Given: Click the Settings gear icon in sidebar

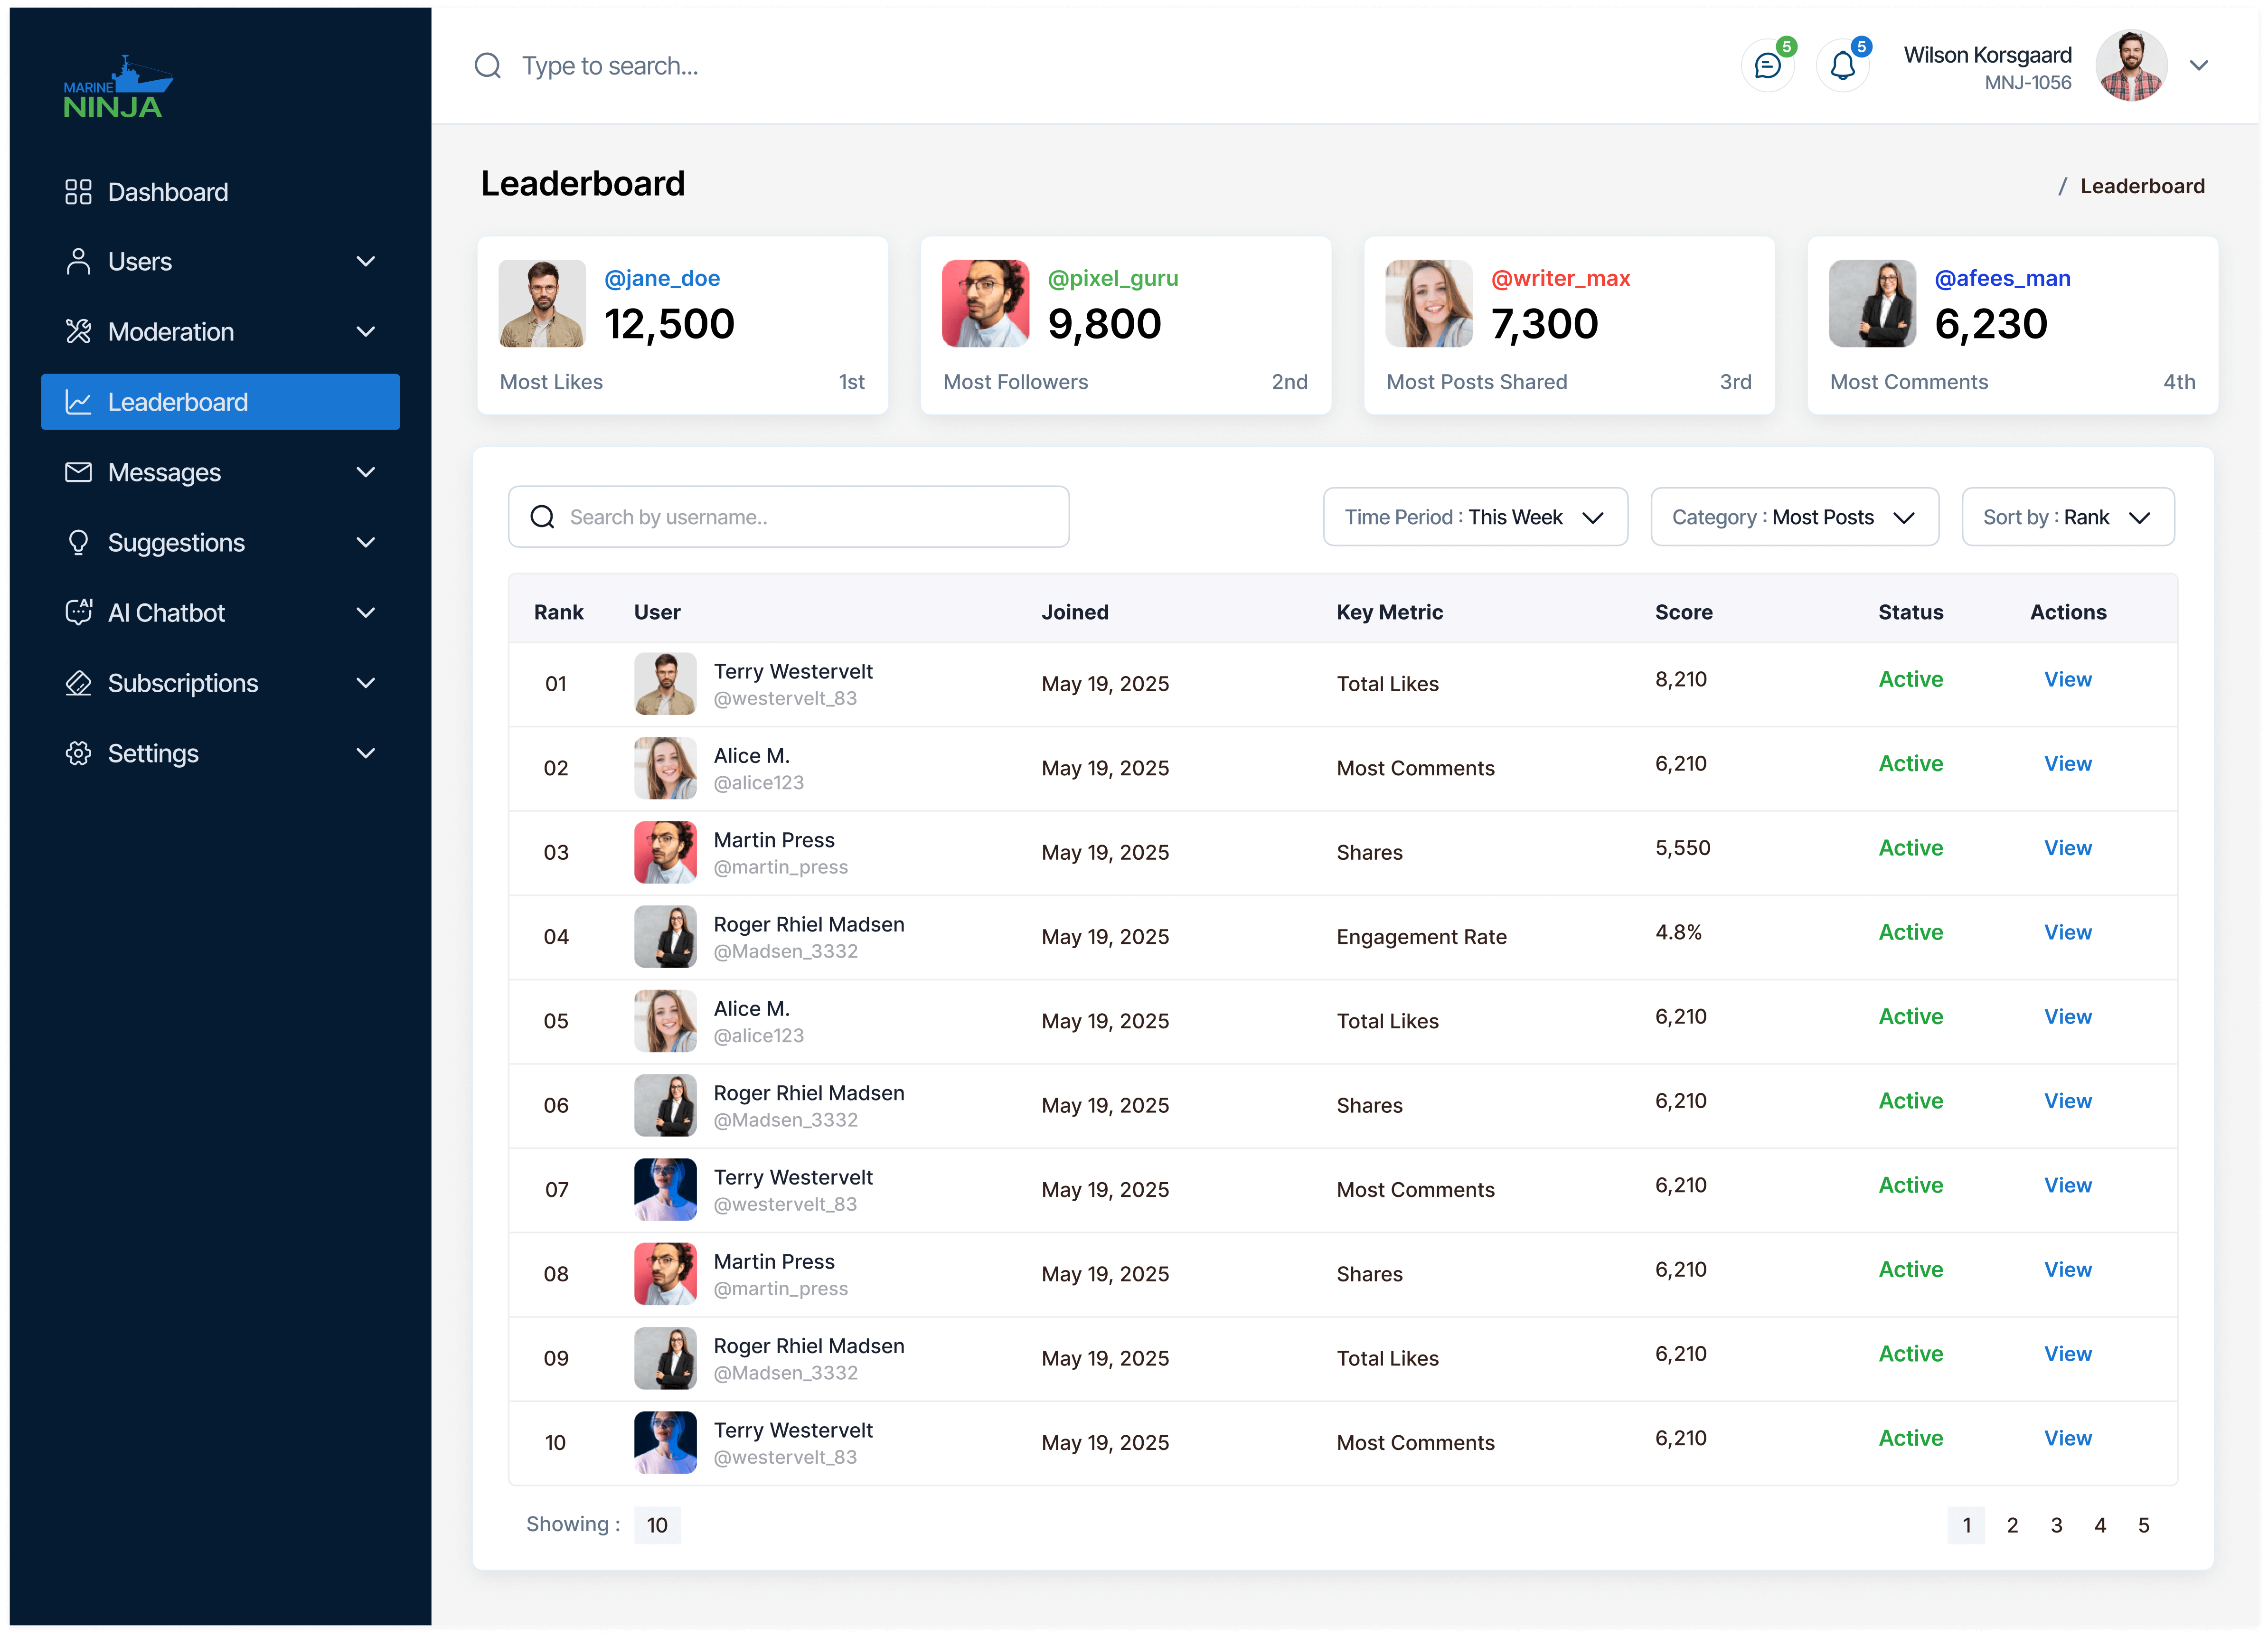Looking at the screenshot, I should coord(78,753).
